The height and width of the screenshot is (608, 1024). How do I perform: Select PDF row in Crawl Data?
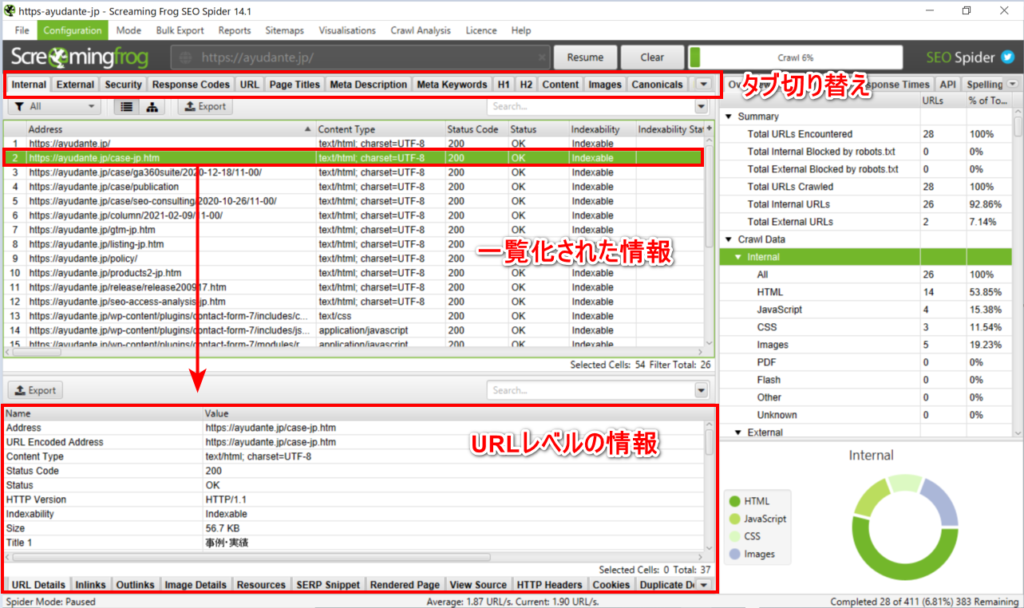[866, 362]
